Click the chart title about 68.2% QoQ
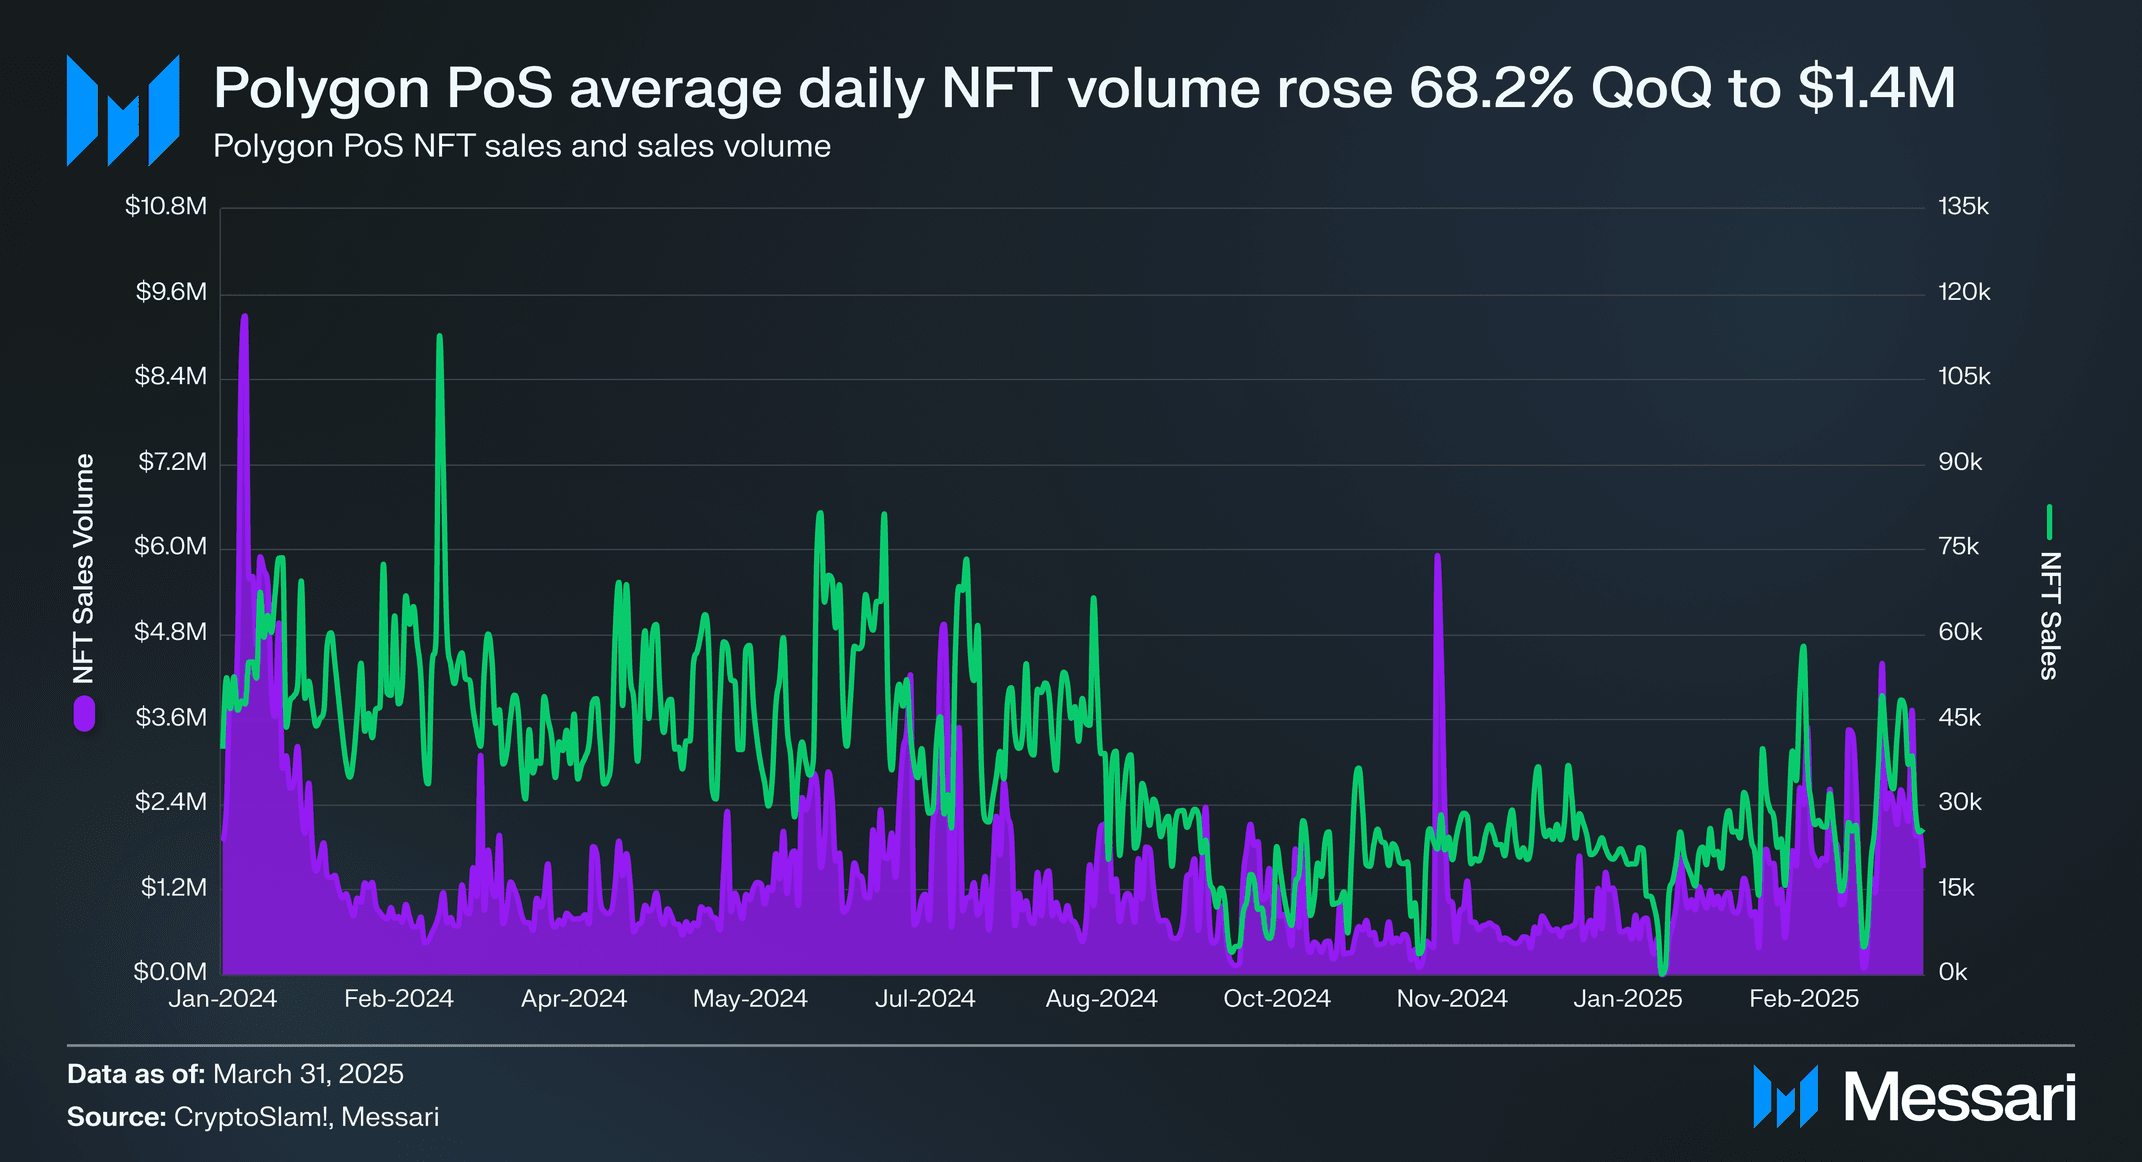The image size is (2142, 1162). coord(1083,88)
